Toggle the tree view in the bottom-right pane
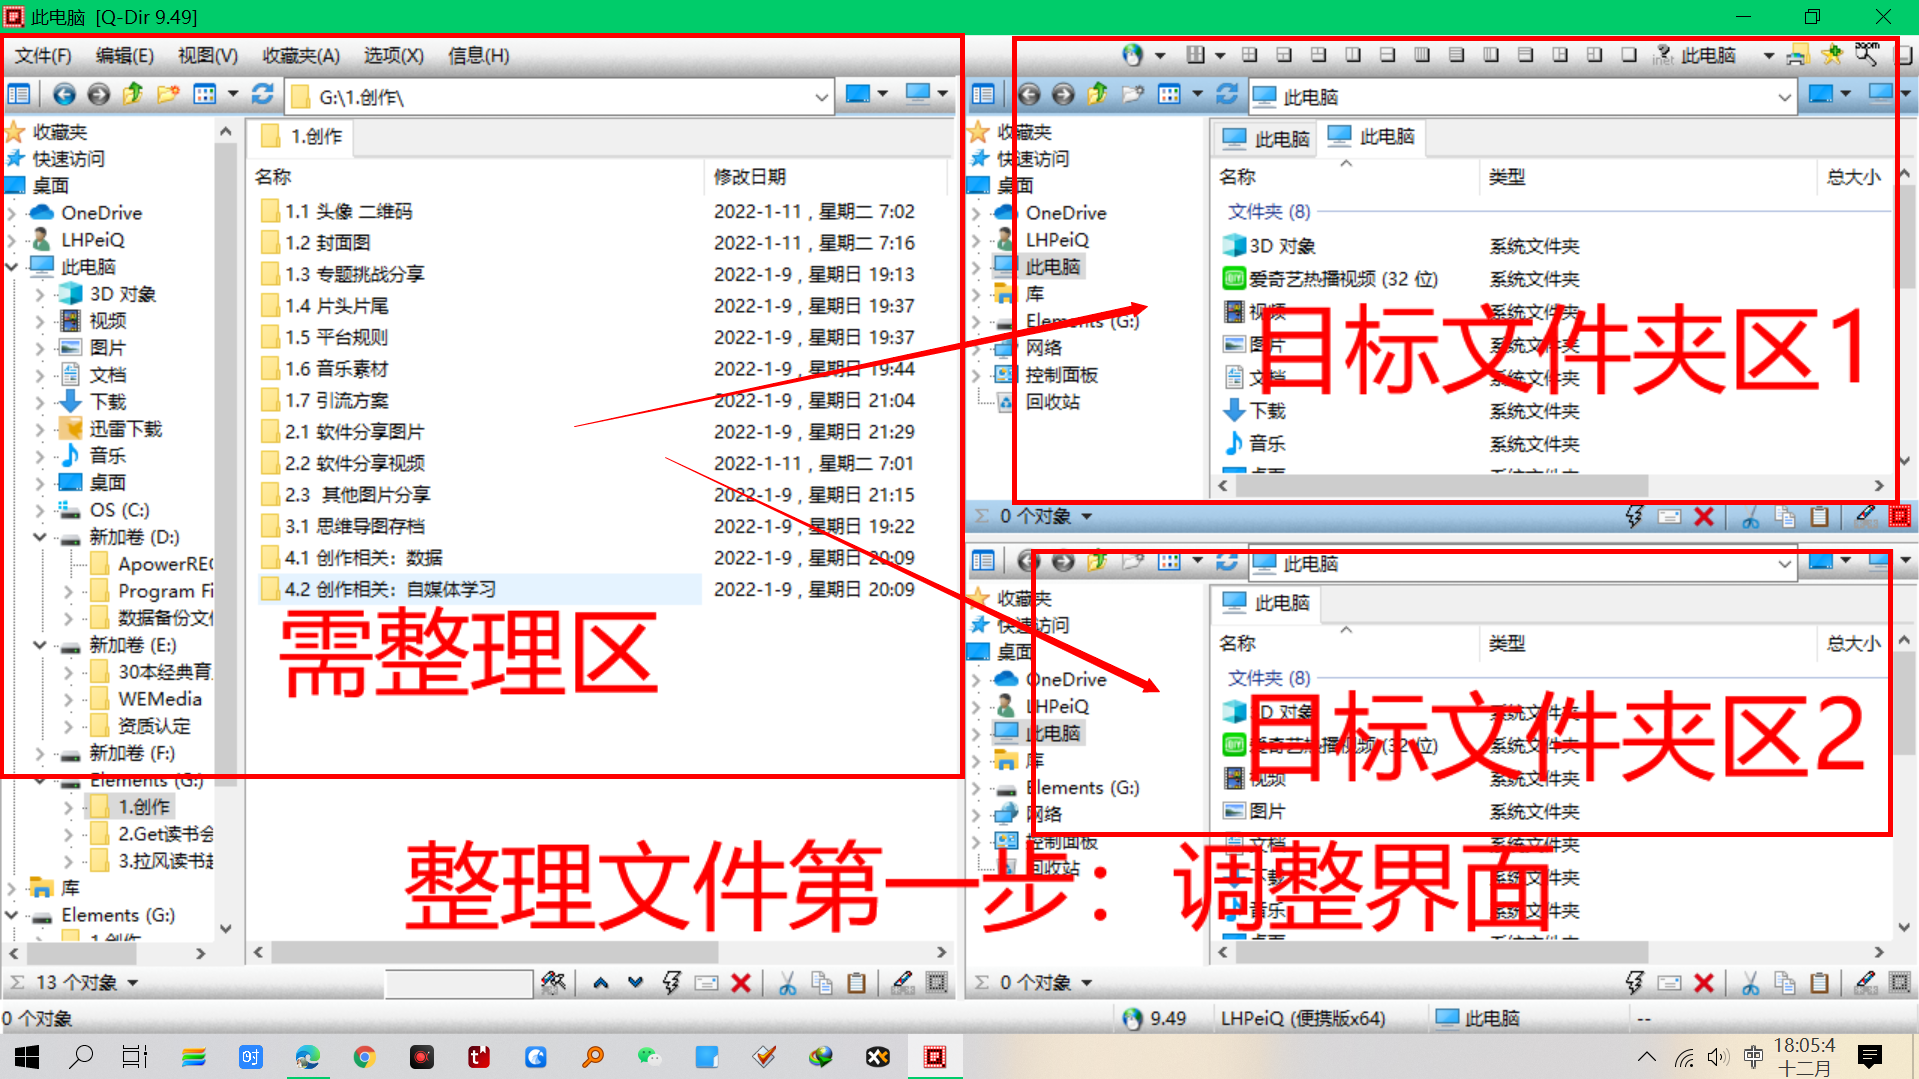This screenshot has width=1919, height=1079. [x=983, y=562]
